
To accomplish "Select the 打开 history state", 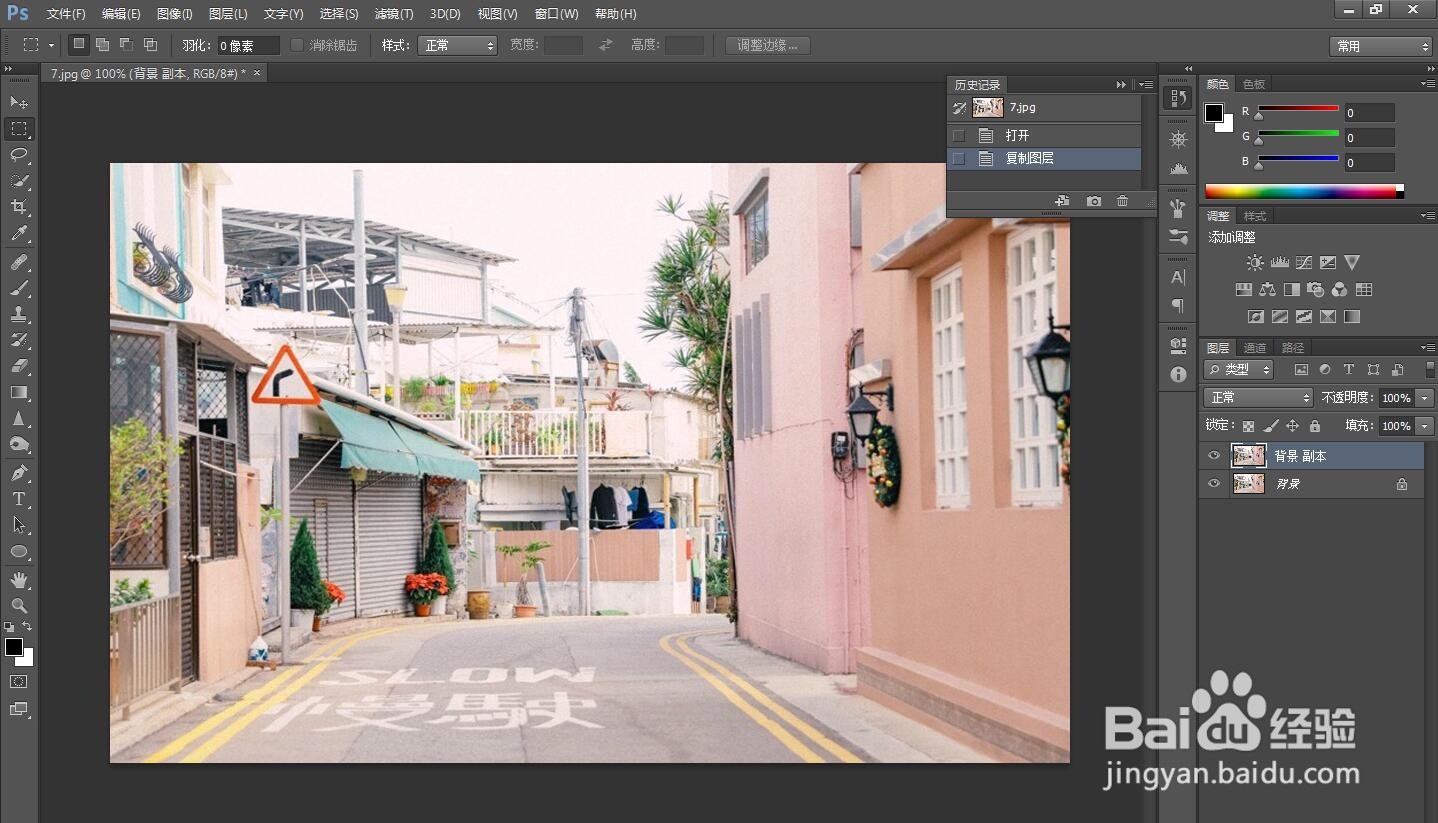I will [x=1044, y=135].
